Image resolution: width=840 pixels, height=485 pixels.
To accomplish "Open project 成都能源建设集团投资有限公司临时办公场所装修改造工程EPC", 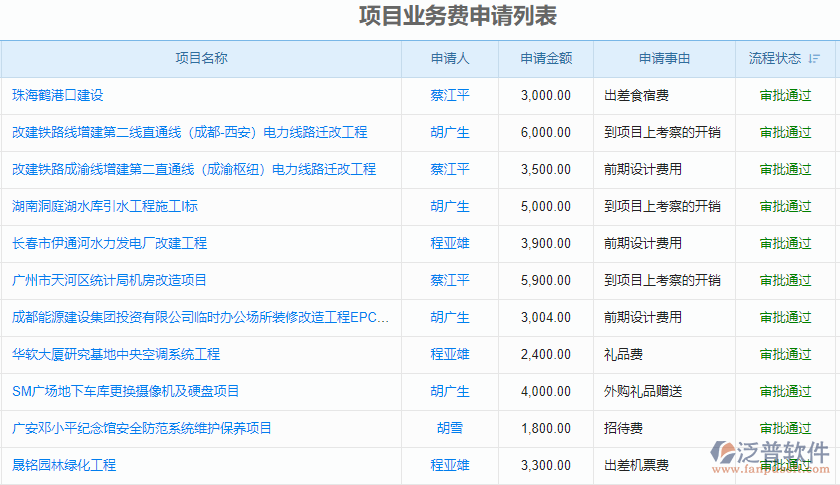I will (200, 317).
